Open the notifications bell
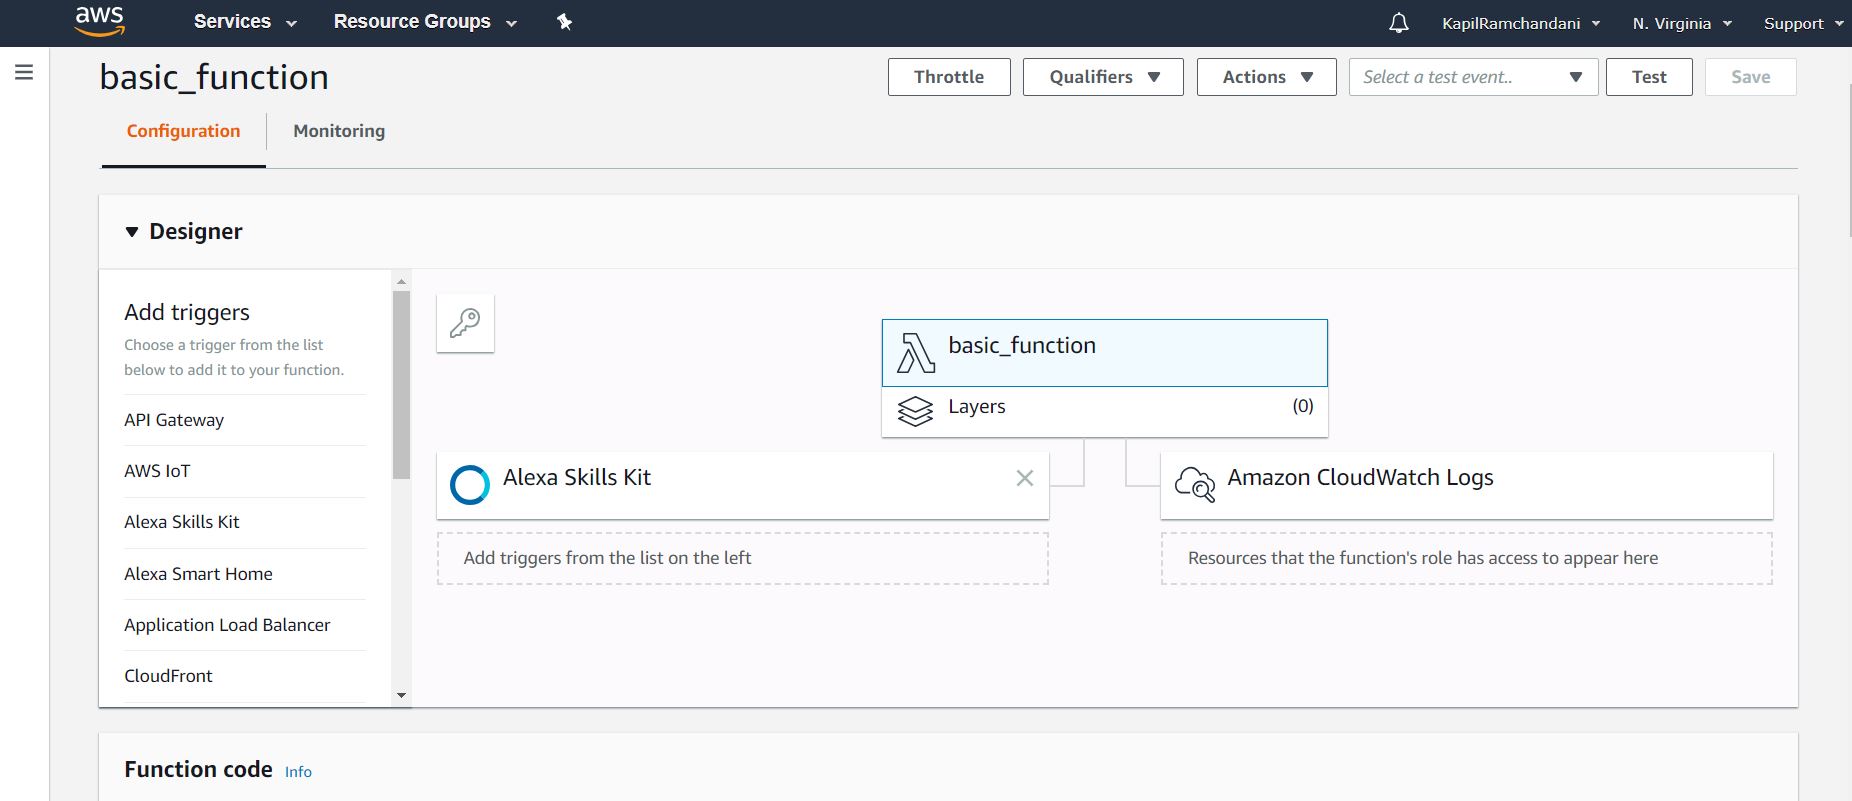1852x801 pixels. coord(1398,23)
